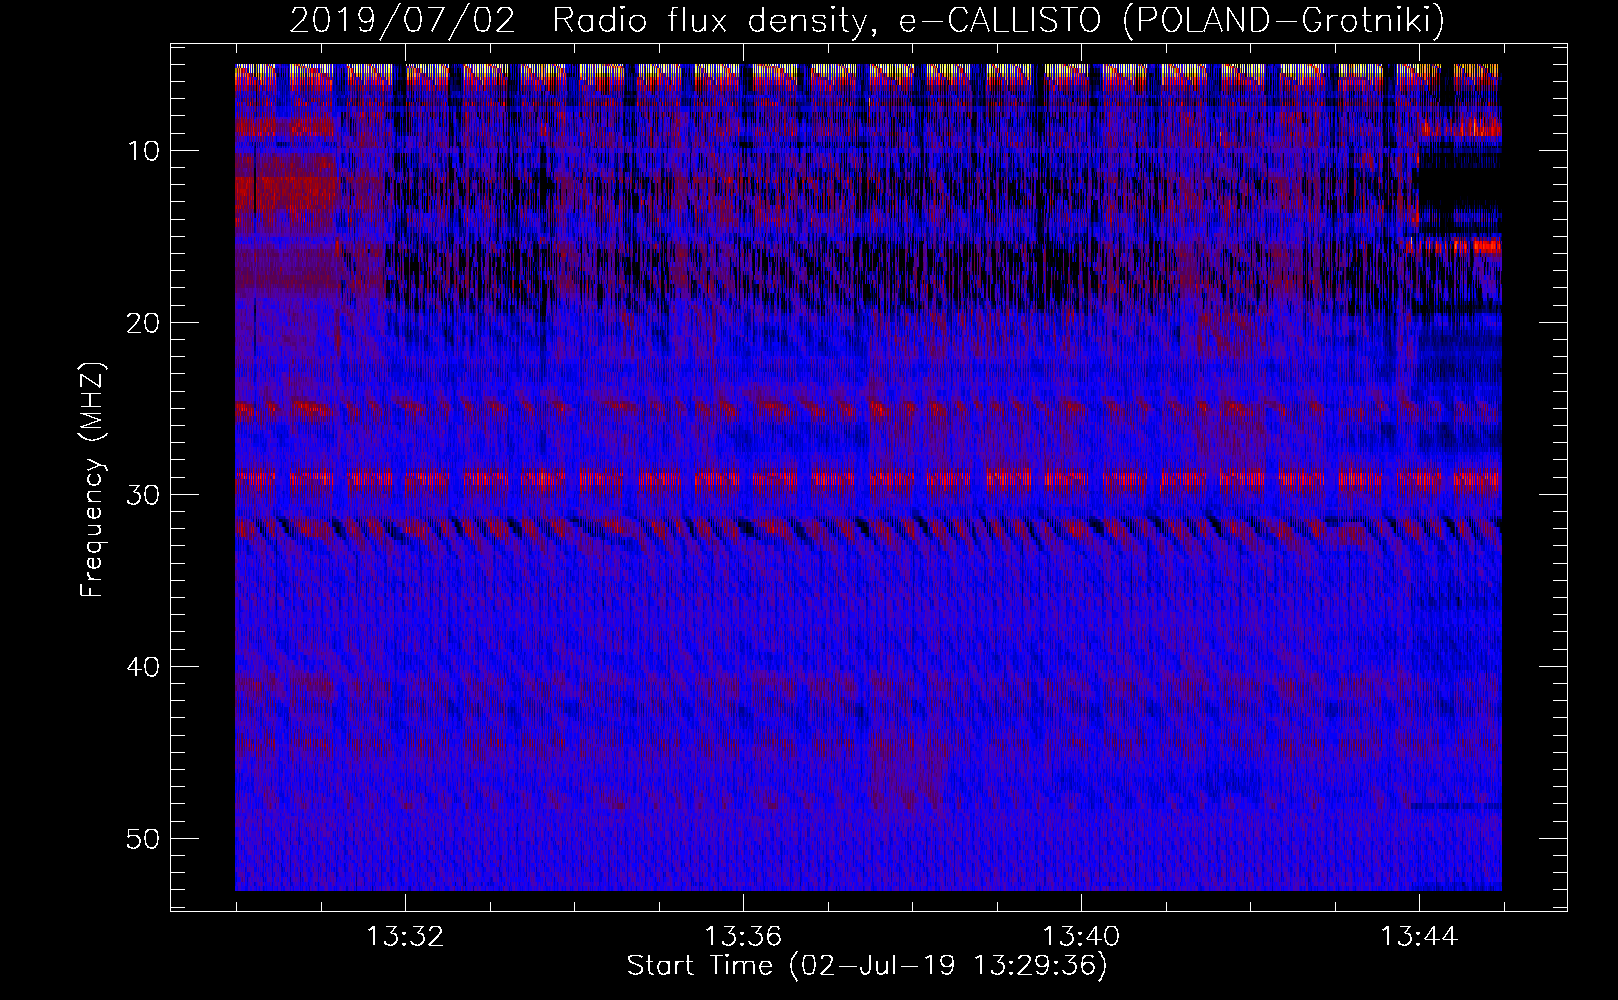Click the plot title 'Radio flux density, e-CALLISTO (POLAND-Grotniki)'

tap(998, 20)
